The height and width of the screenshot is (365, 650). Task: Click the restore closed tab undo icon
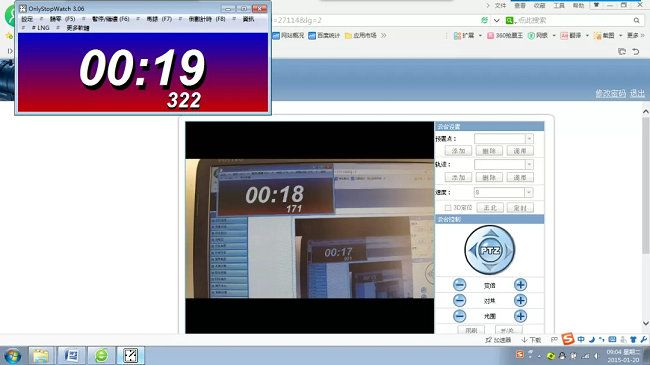636,51
